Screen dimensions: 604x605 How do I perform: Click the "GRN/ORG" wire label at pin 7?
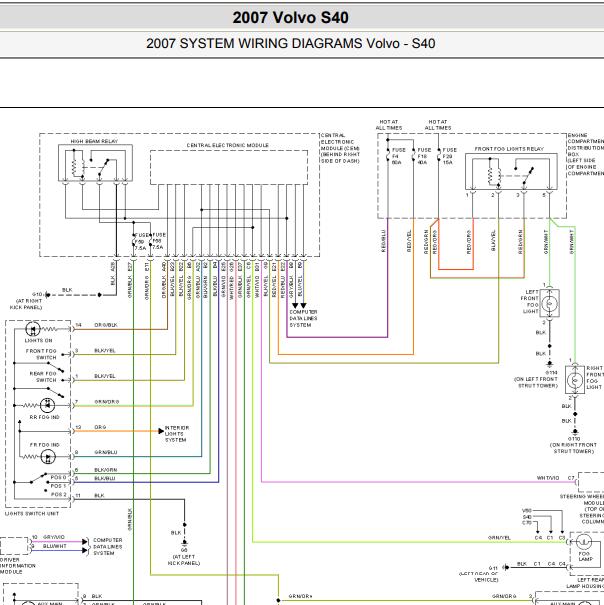point(107,402)
